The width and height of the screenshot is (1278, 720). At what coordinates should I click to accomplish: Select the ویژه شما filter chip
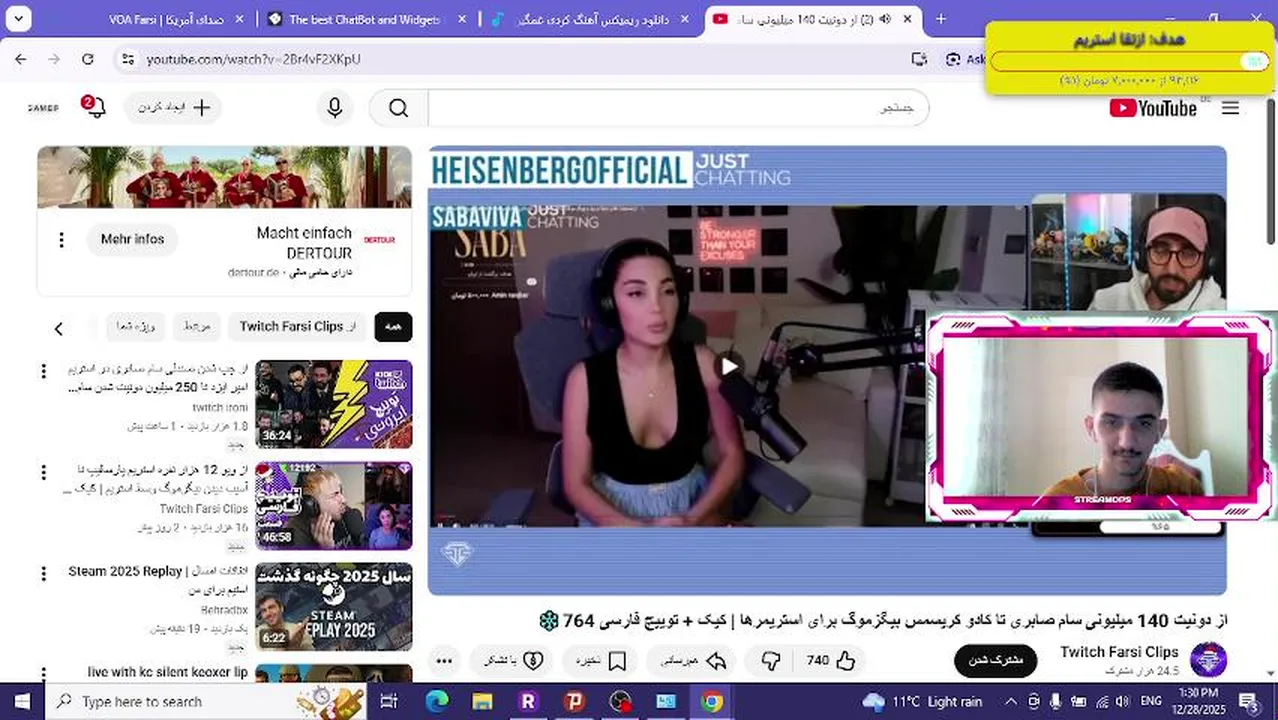[136, 327]
